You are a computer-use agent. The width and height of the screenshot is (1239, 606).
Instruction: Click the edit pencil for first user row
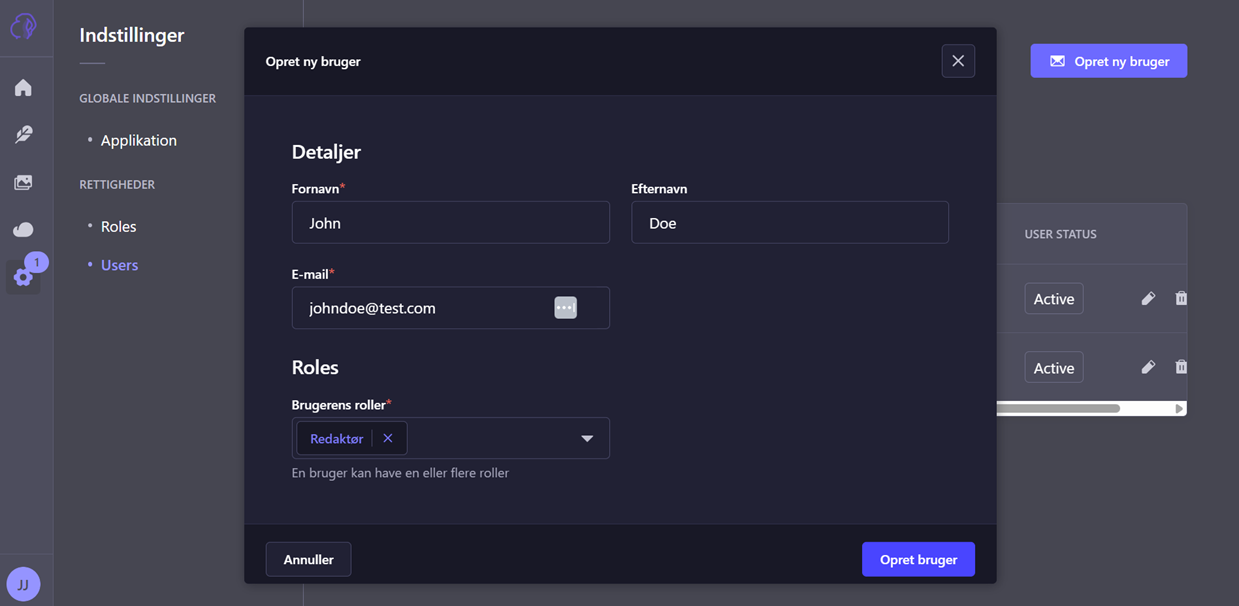tap(1148, 298)
